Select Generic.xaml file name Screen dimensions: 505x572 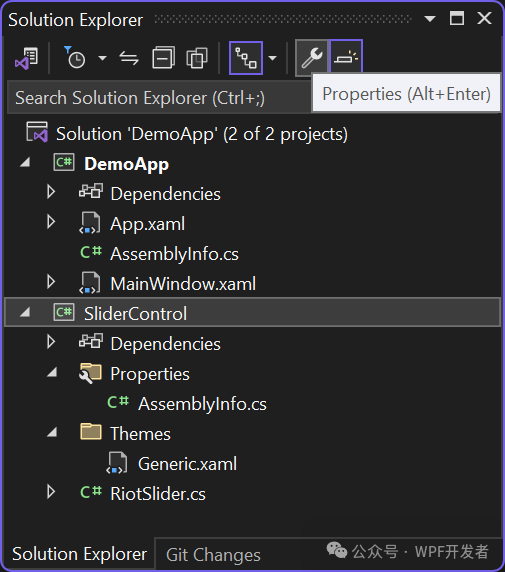pyautogui.click(x=188, y=464)
